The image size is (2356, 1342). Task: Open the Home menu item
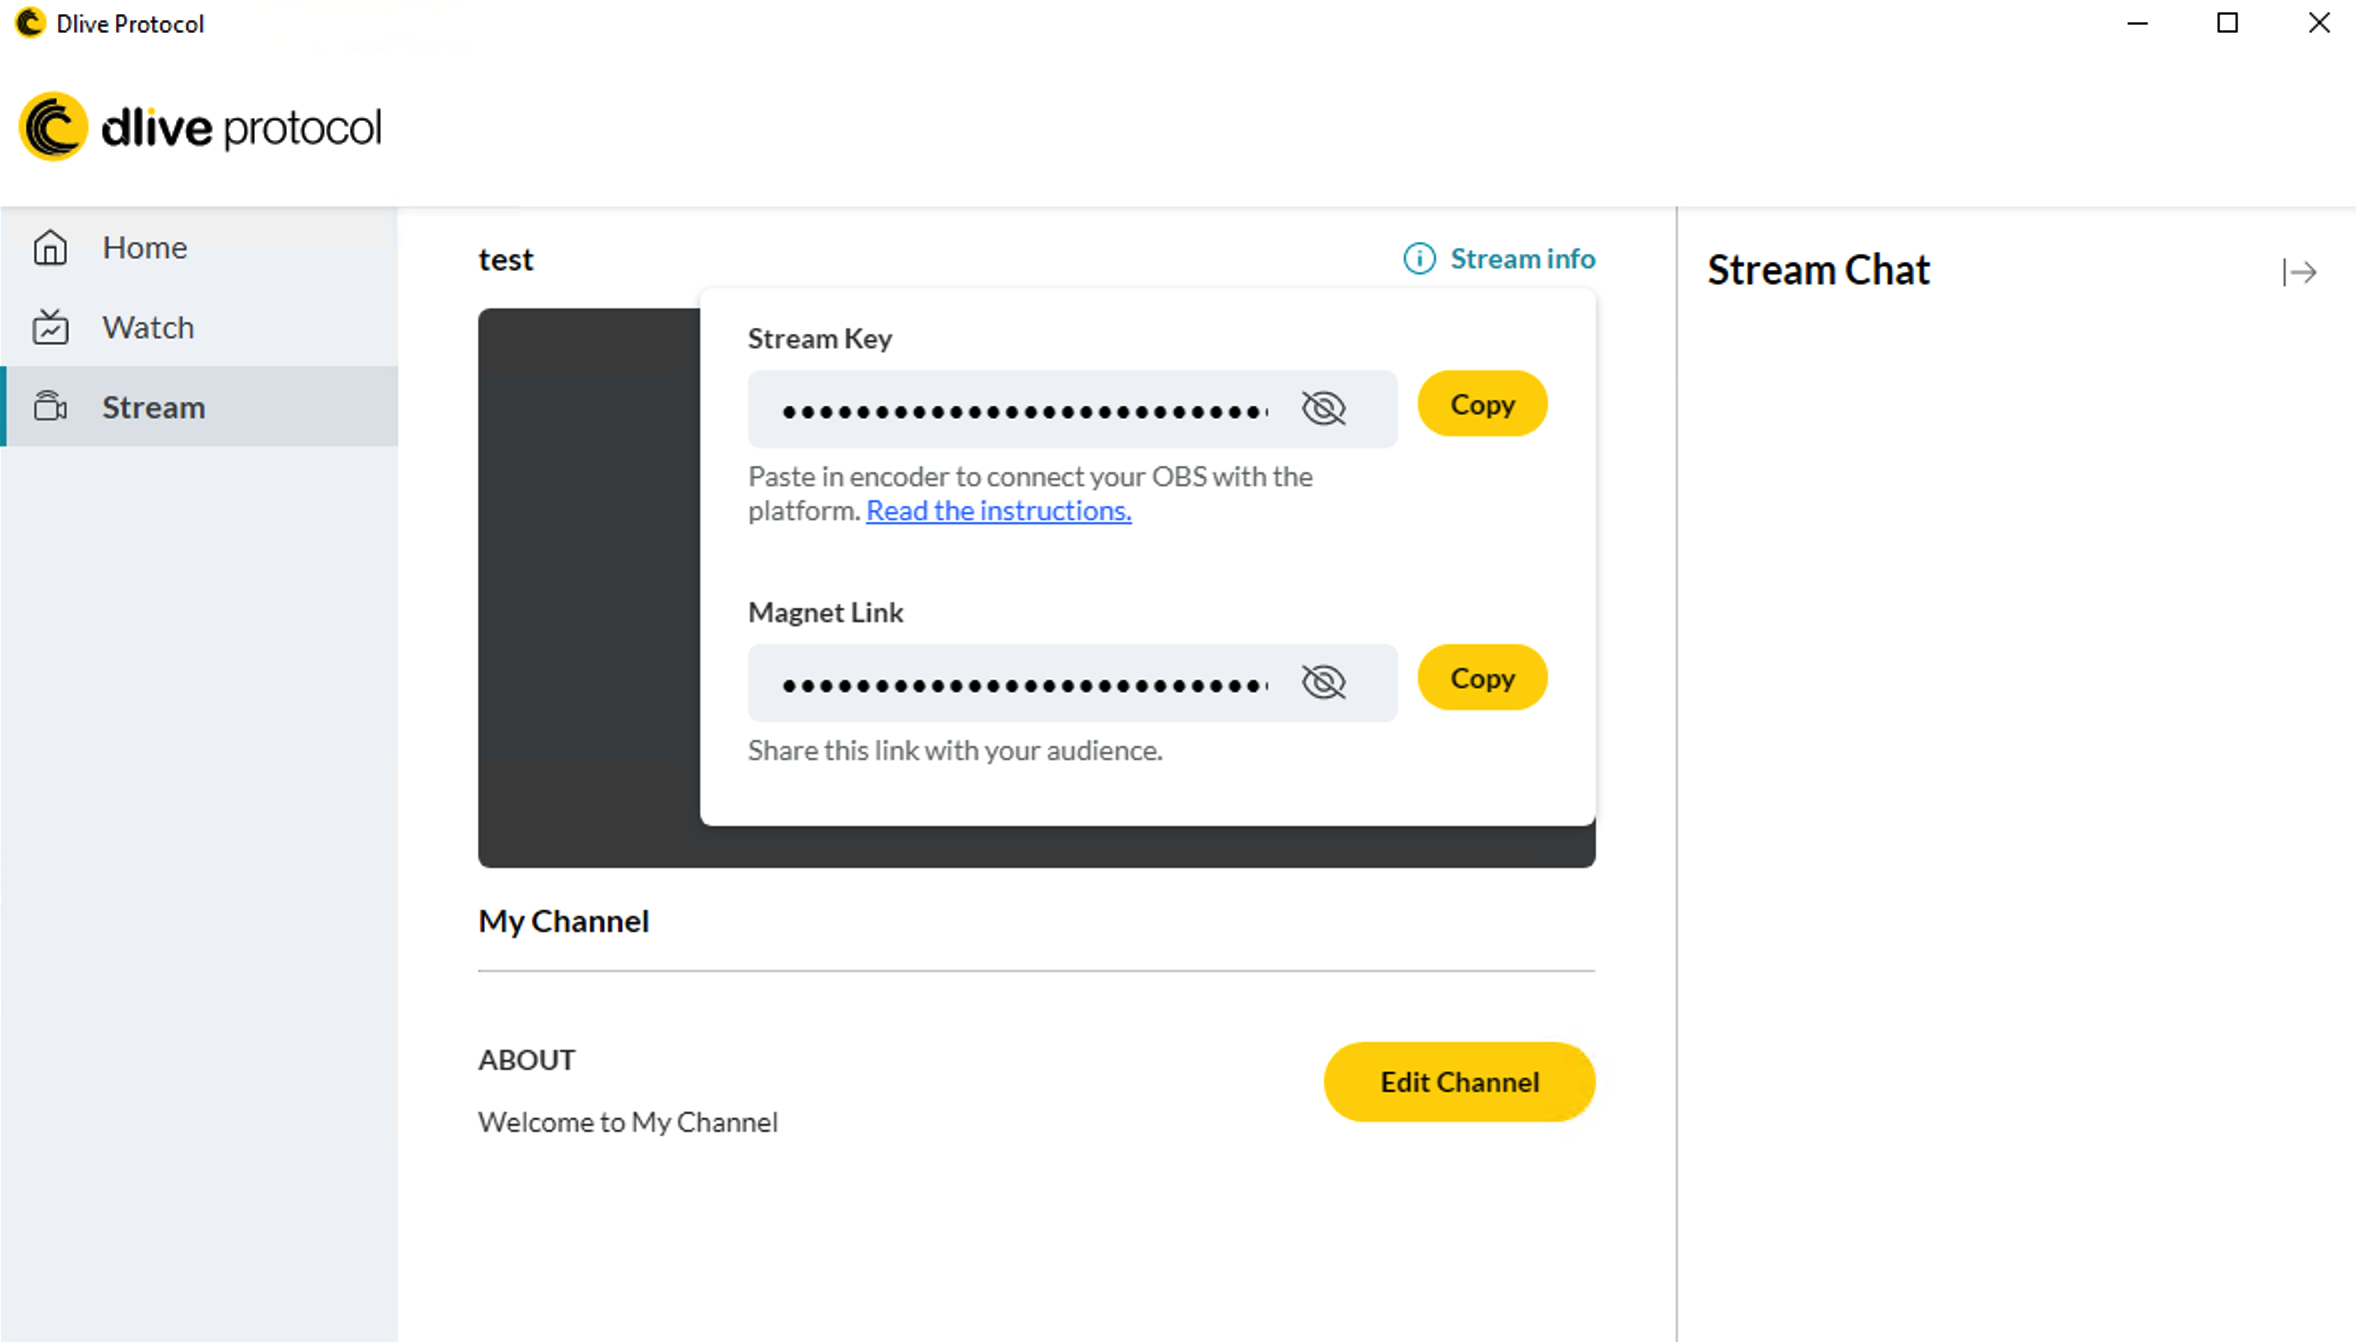click(145, 247)
